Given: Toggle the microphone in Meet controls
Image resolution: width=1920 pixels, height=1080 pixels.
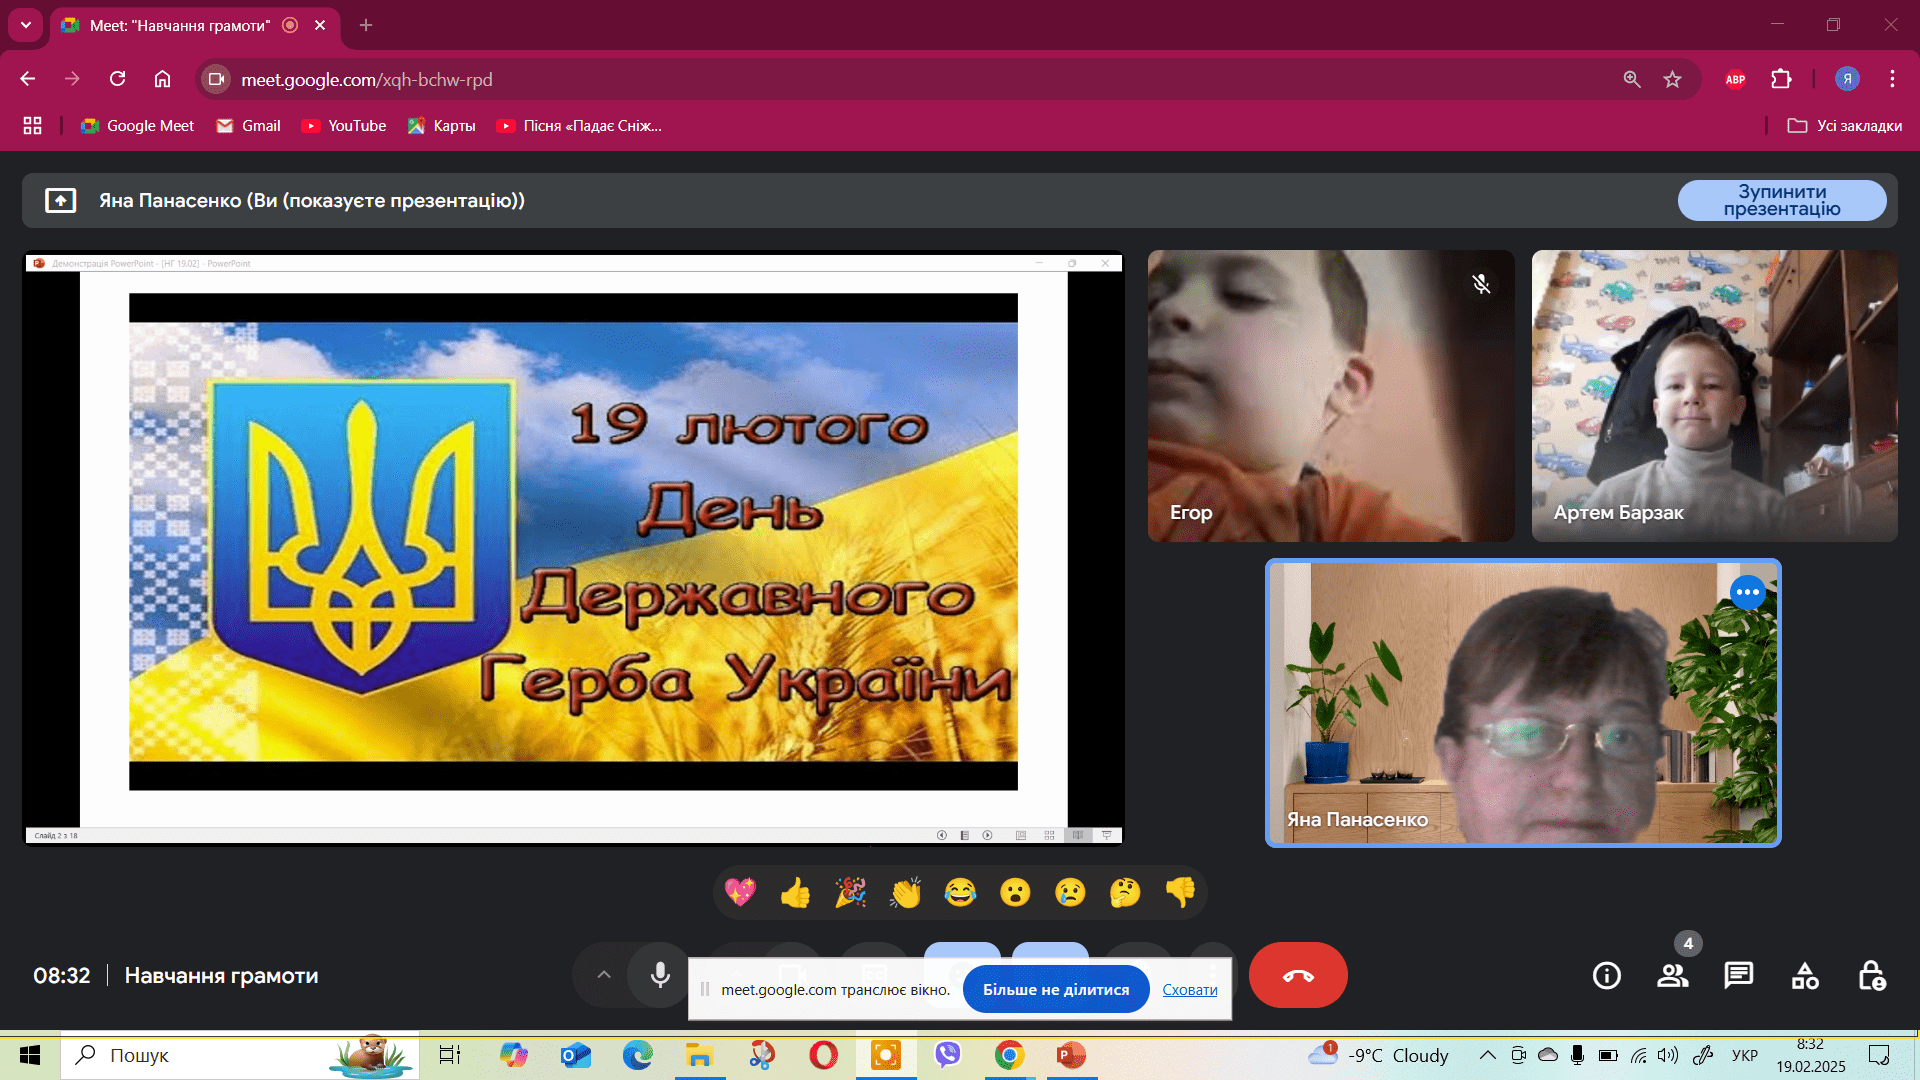Looking at the screenshot, I should (660, 975).
